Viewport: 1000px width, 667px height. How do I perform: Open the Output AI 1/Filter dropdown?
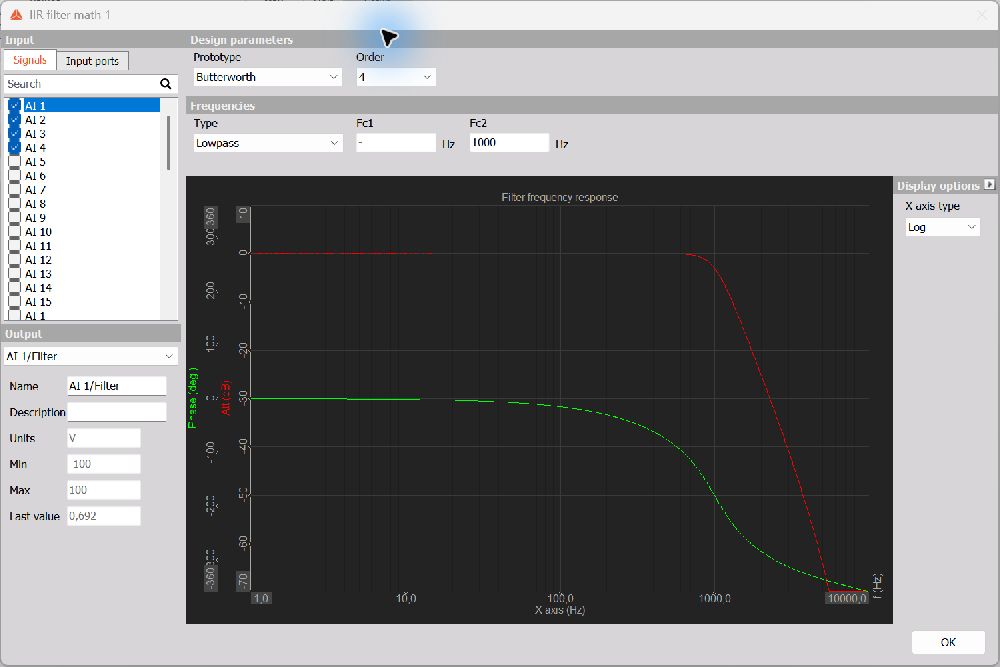pyautogui.click(x=90, y=356)
